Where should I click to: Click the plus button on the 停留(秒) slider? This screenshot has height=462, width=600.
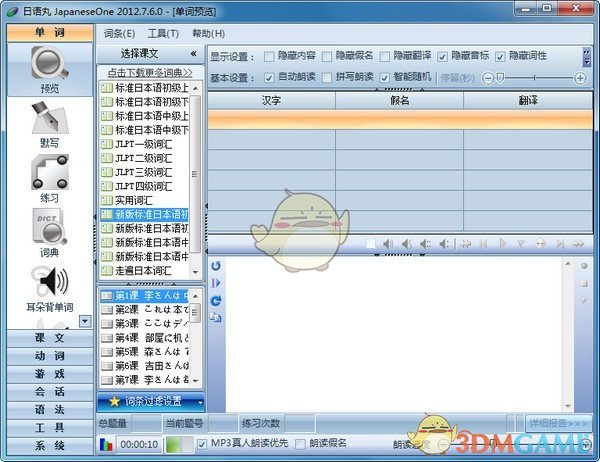pyautogui.click(x=580, y=77)
